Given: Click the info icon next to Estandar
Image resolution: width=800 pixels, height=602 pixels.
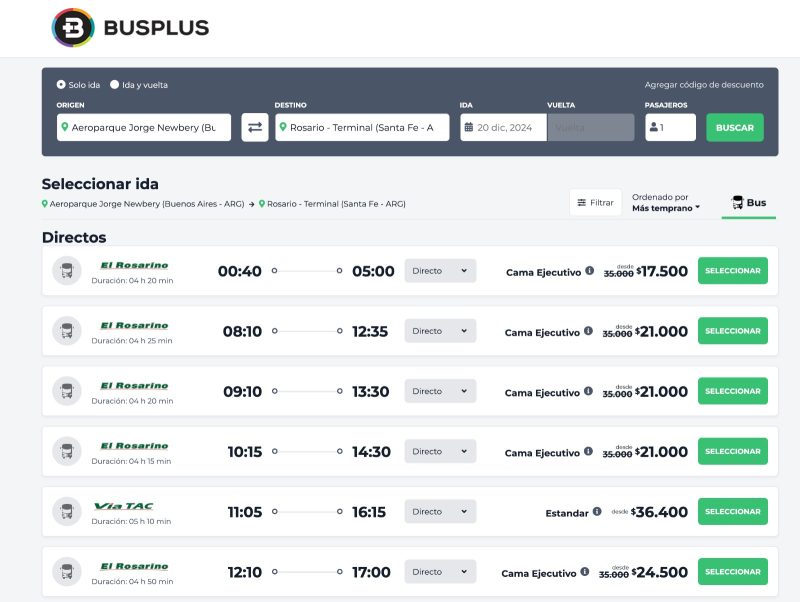Looking at the screenshot, I should click(x=597, y=512).
